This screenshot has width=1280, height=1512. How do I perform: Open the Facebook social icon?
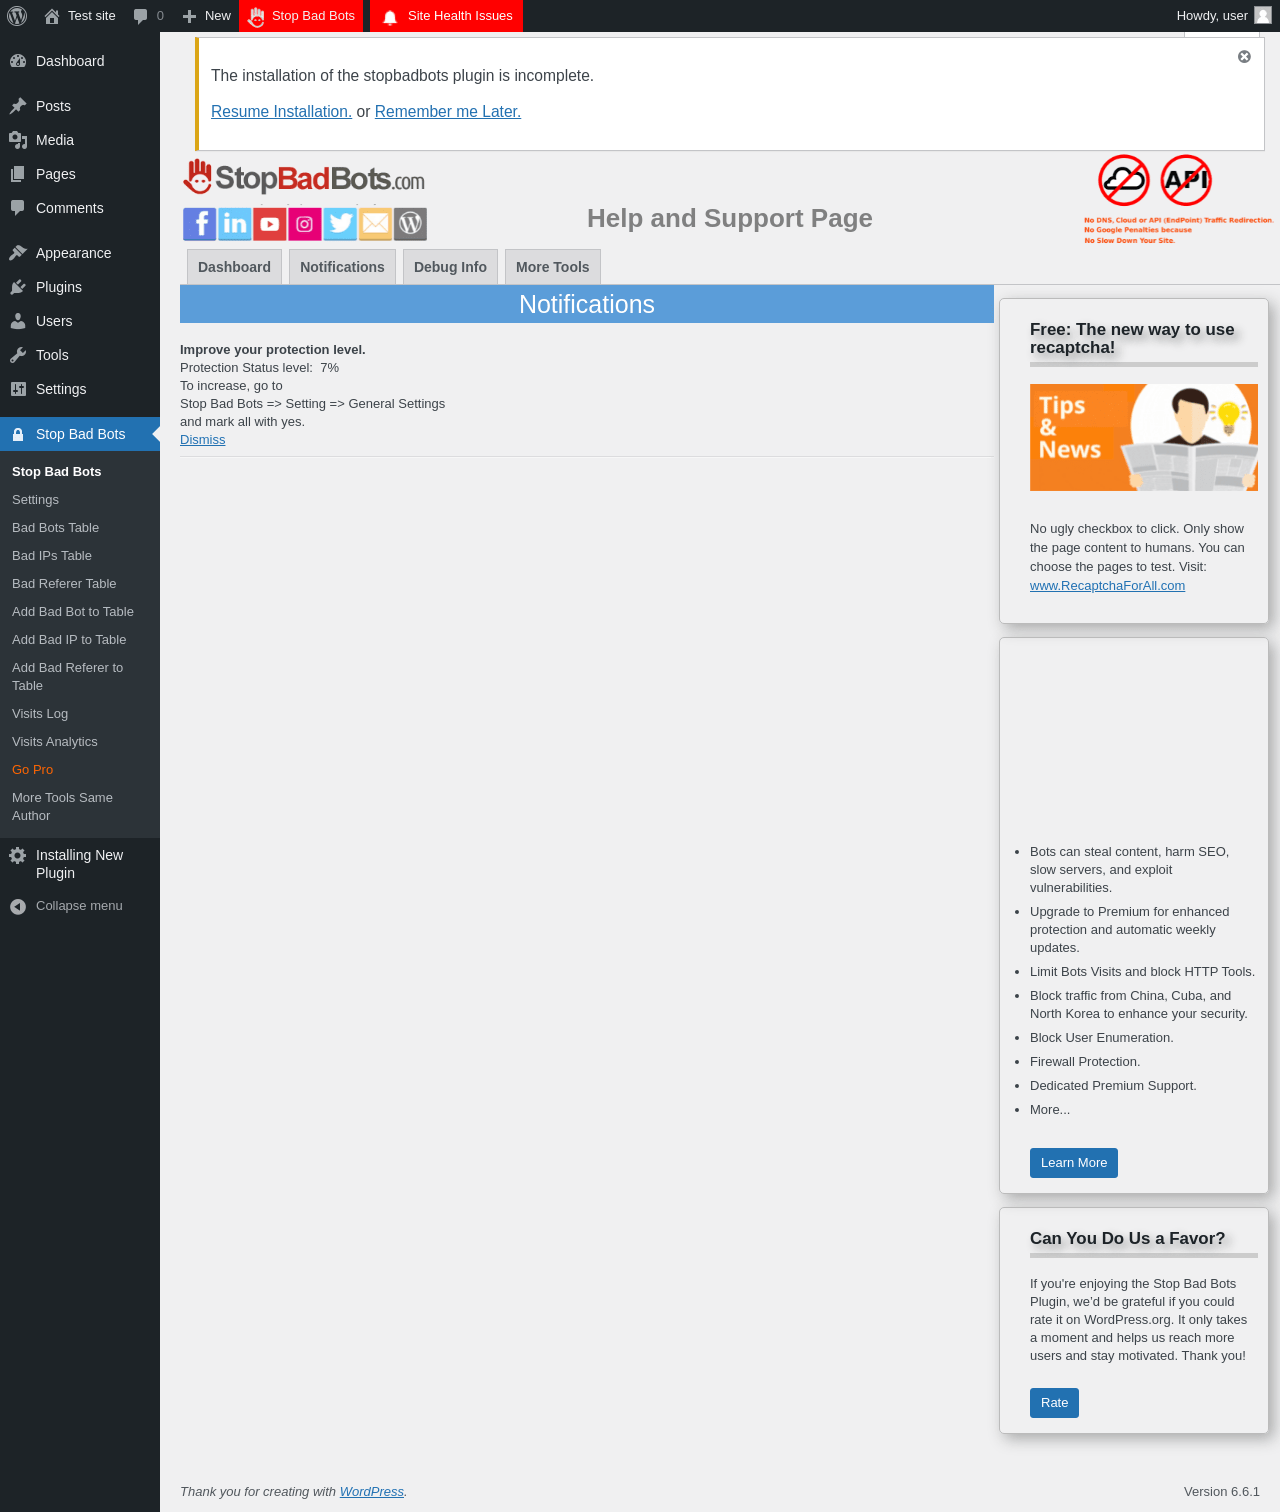click(x=200, y=224)
